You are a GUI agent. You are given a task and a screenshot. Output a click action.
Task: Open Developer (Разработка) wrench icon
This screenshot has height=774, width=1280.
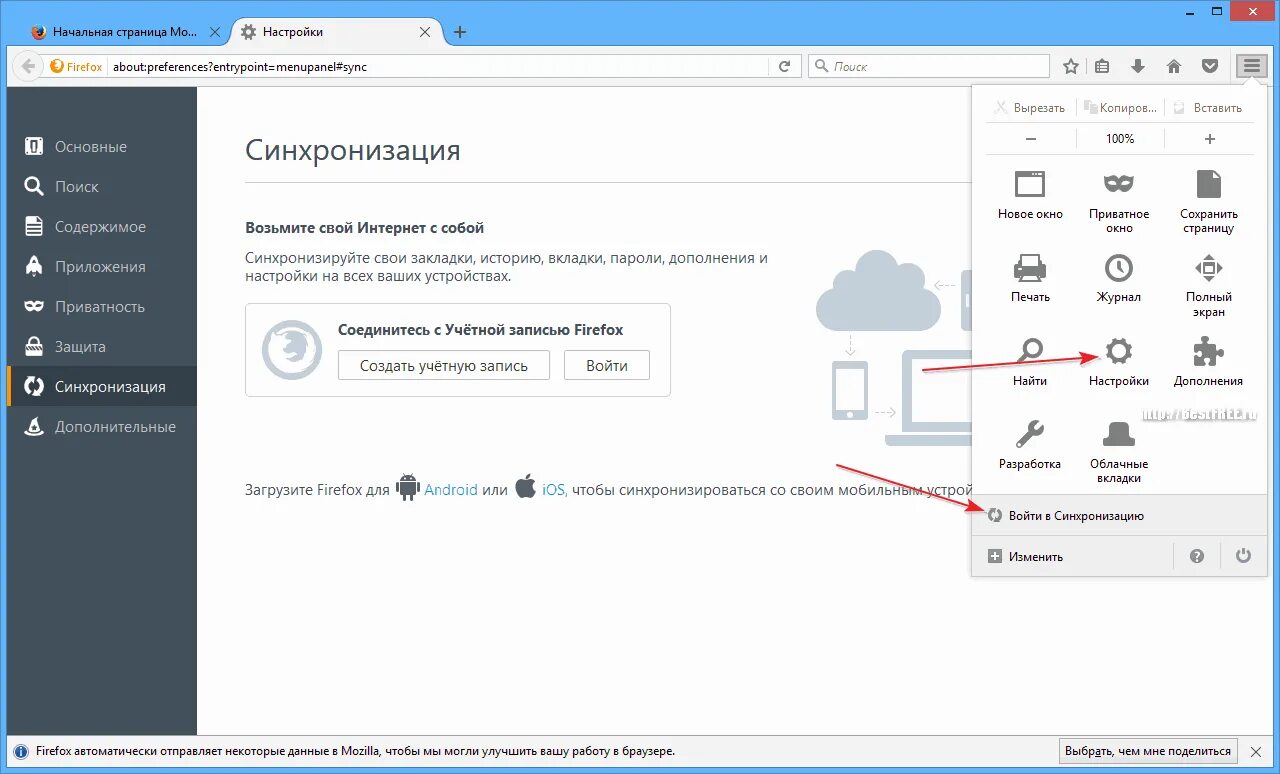[x=1030, y=445]
